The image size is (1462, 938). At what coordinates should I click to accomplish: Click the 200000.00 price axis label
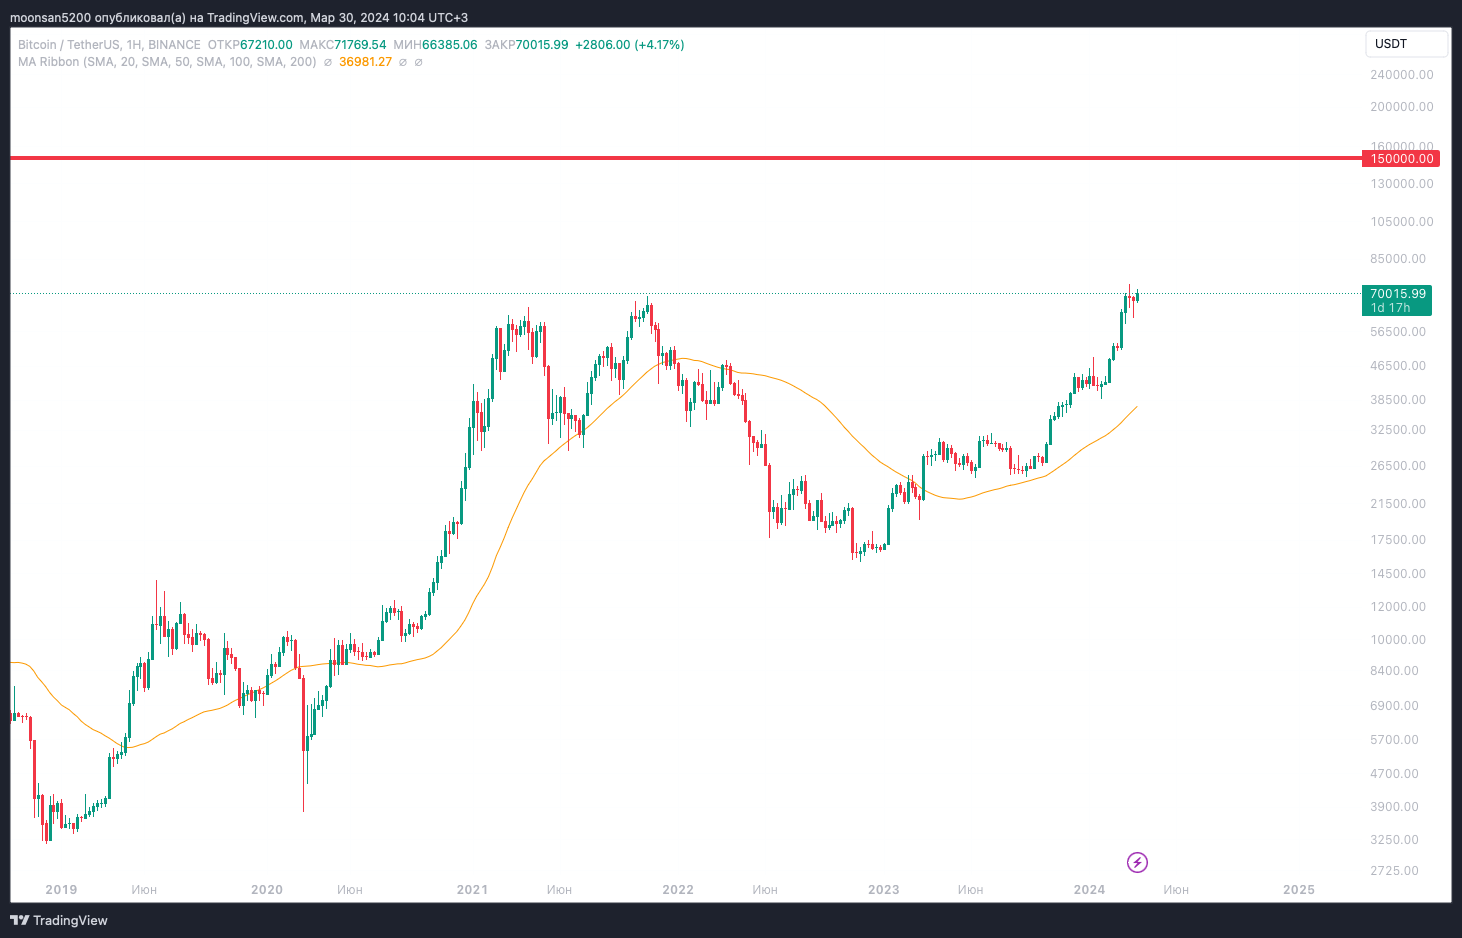[x=1402, y=107]
